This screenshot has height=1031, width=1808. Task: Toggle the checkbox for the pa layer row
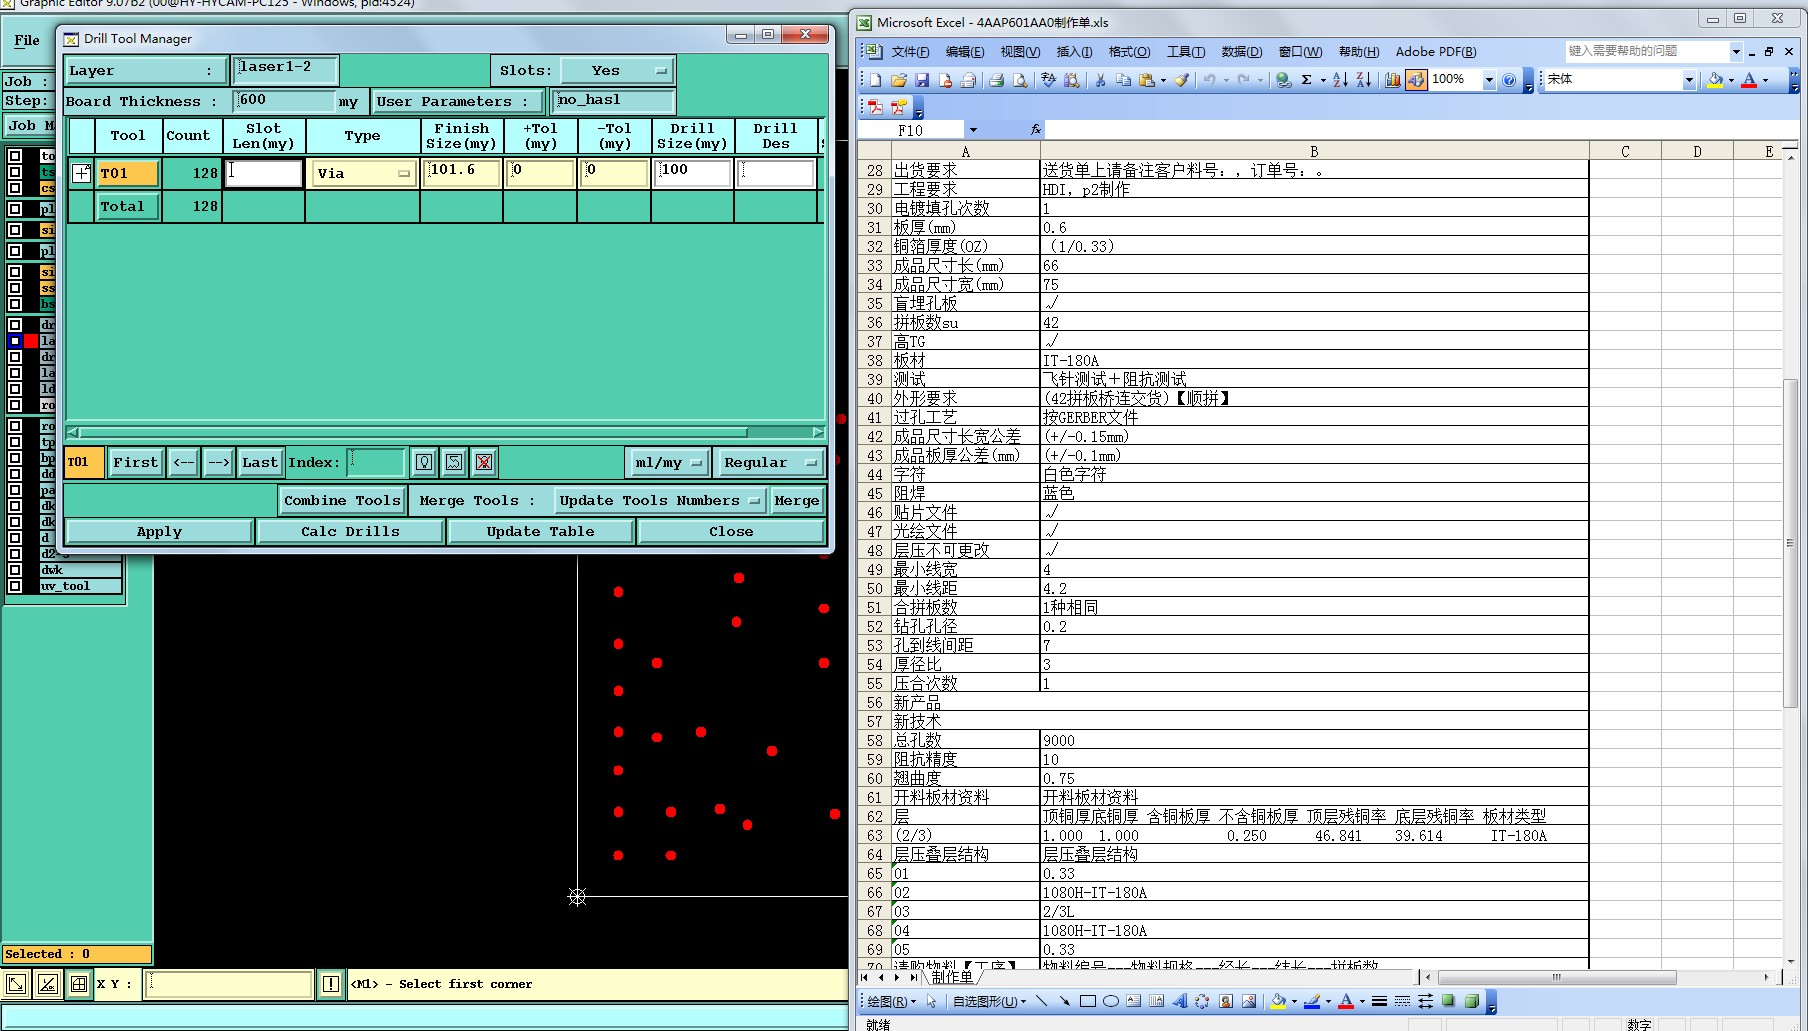(x=15, y=490)
